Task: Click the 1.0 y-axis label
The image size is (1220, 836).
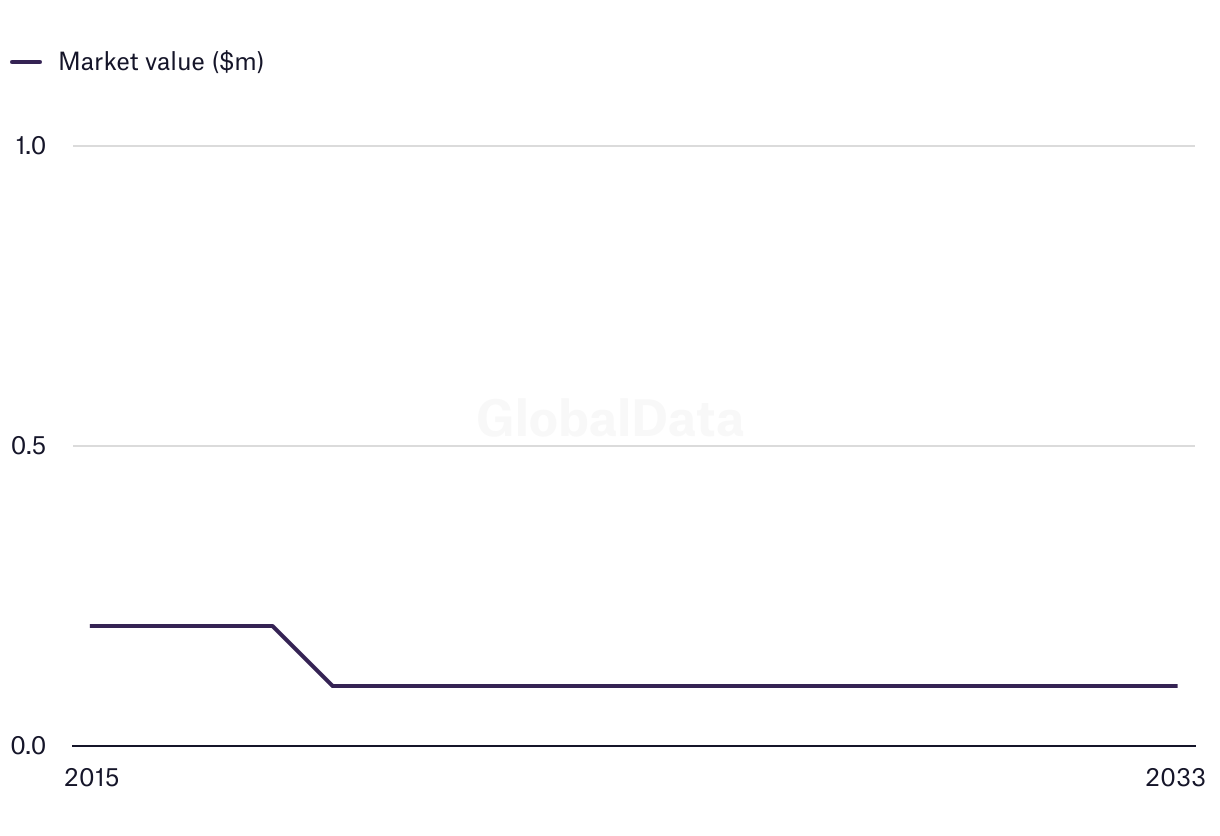Action: [x=31, y=146]
